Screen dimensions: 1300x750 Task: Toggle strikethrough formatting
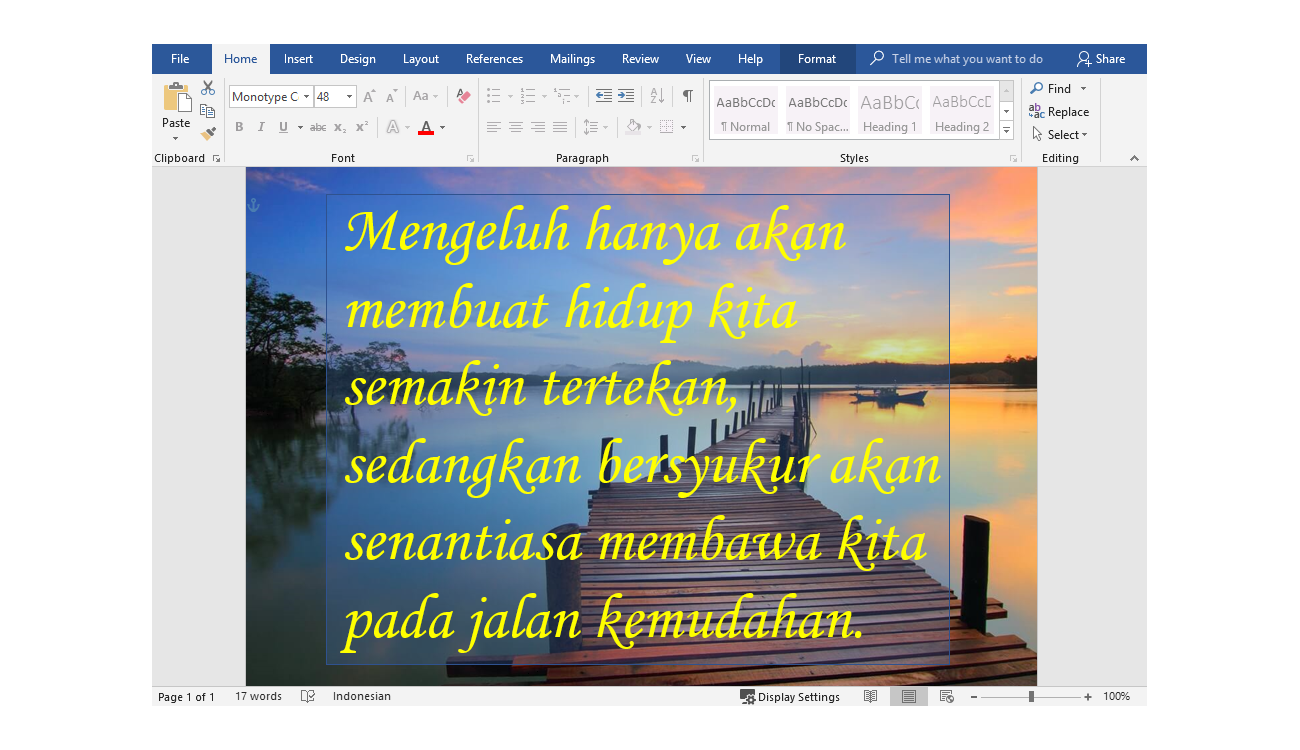(318, 127)
